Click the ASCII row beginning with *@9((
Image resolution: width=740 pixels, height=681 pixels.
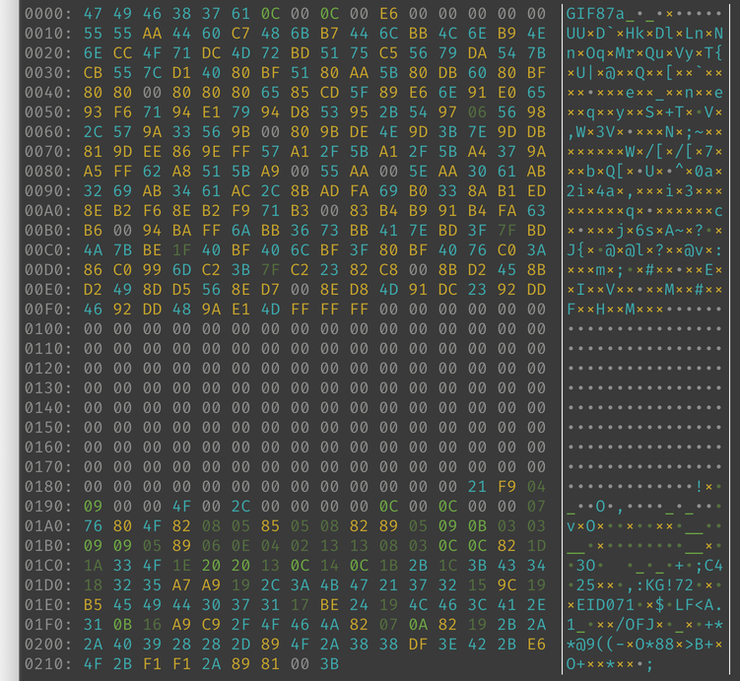pyautogui.click(x=644, y=644)
